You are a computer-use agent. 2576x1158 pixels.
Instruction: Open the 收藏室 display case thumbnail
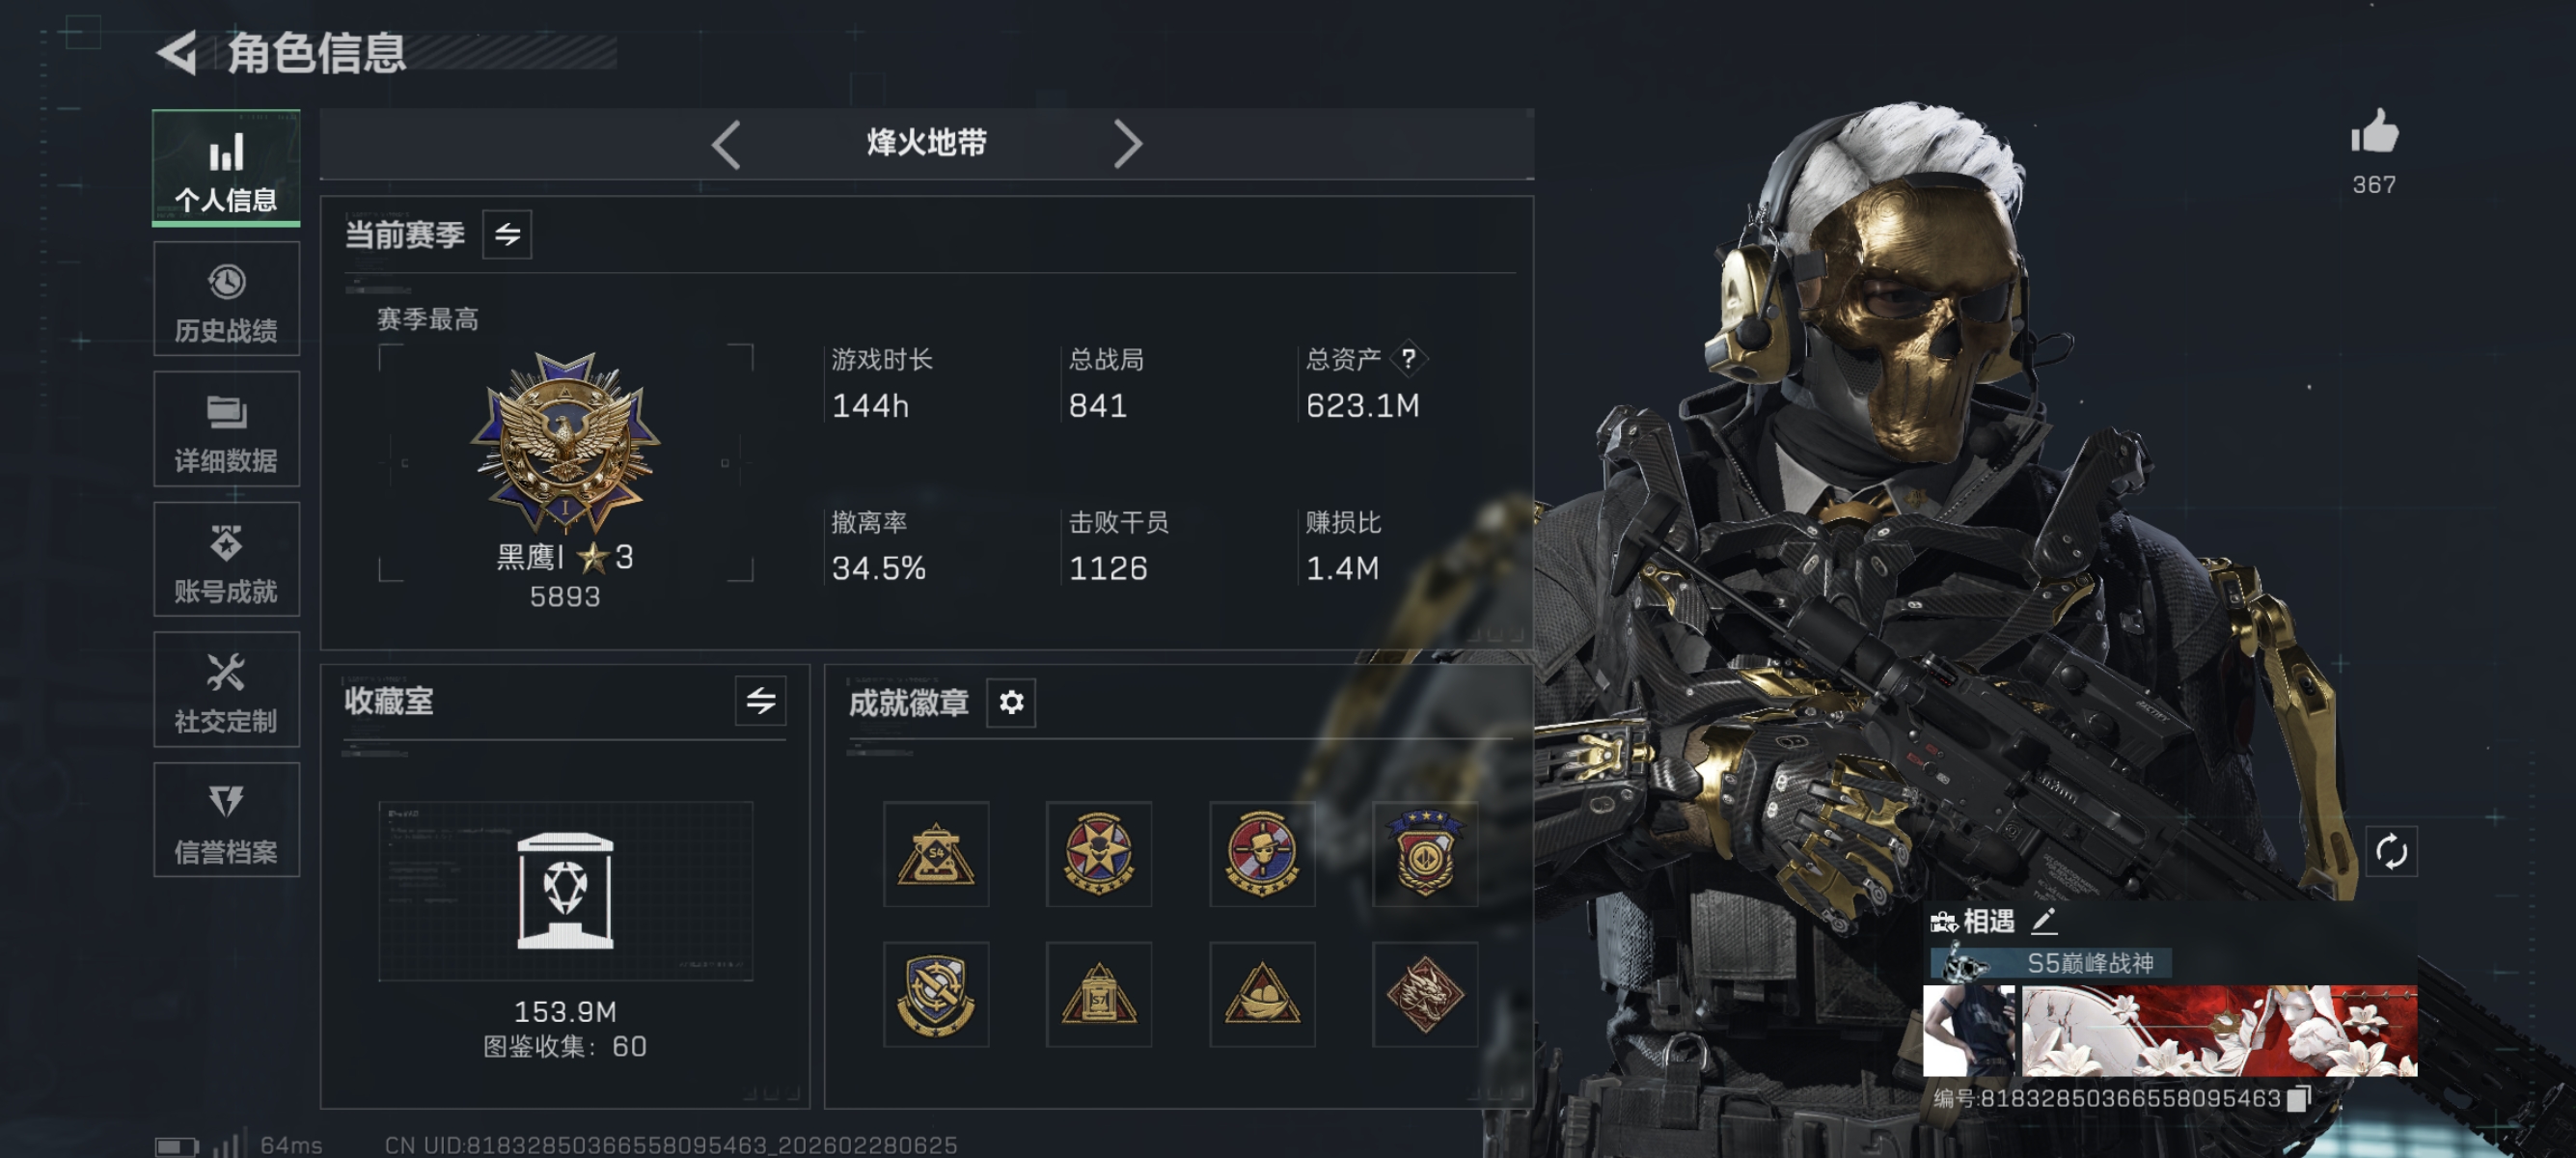click(566, 890)
